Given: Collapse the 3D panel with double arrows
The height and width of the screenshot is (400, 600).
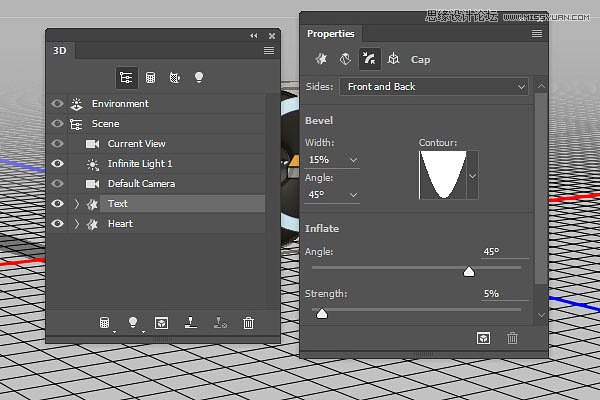Looking at the screenshot, I should click(x=254, y=36).
